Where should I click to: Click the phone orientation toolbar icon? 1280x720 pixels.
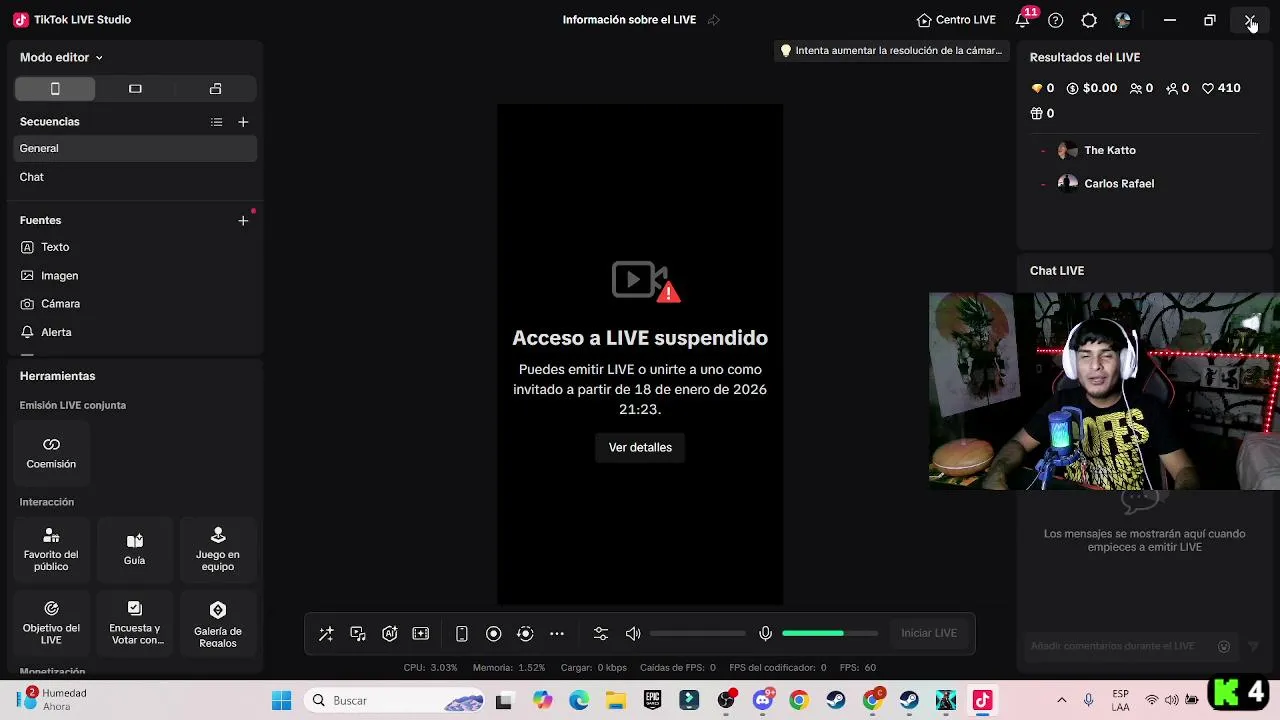pos(462,633)
